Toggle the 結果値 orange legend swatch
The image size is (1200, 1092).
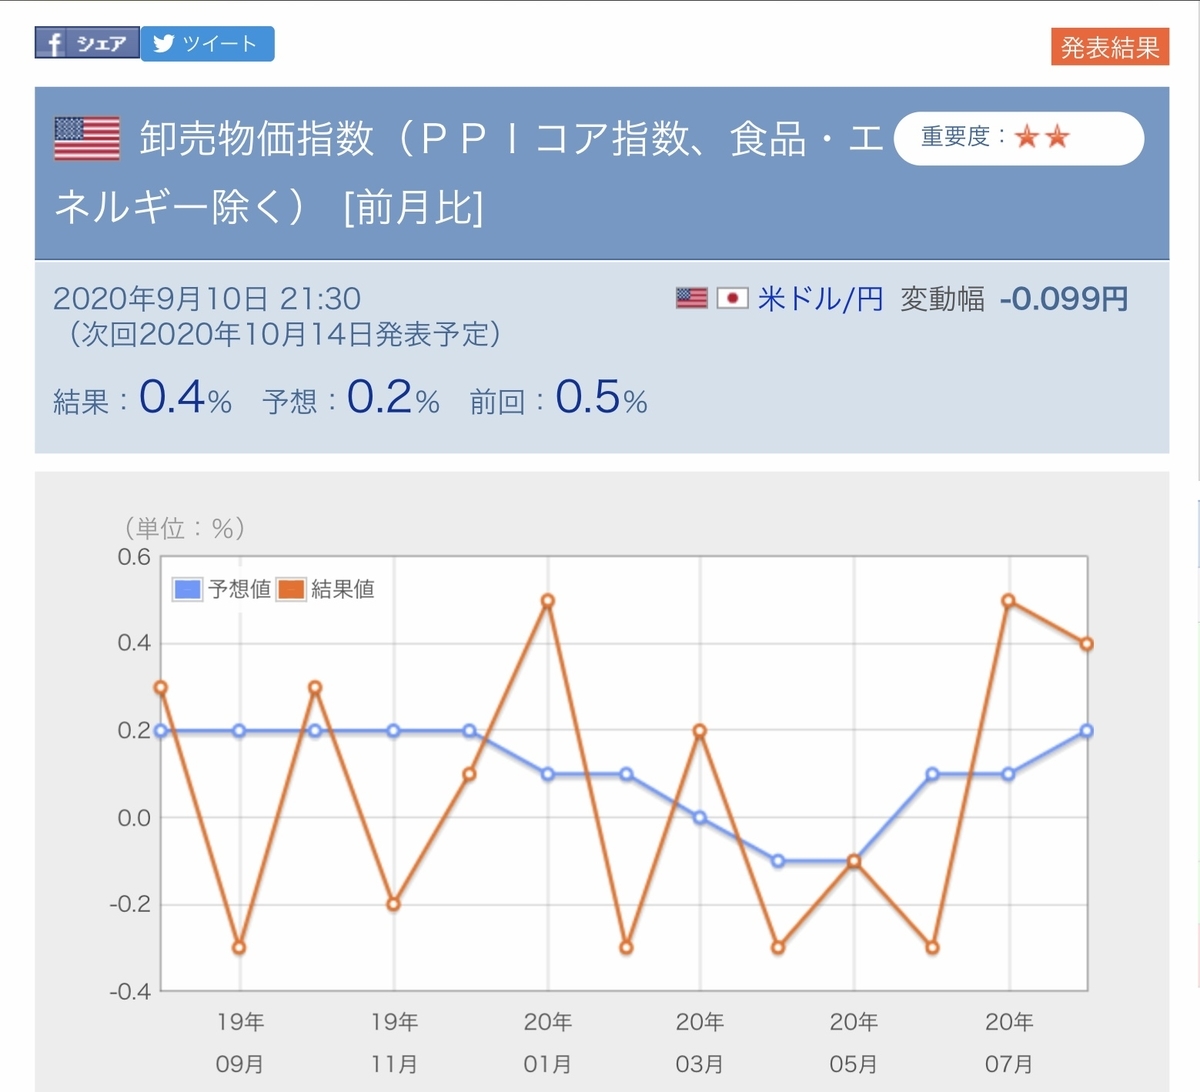291,589
